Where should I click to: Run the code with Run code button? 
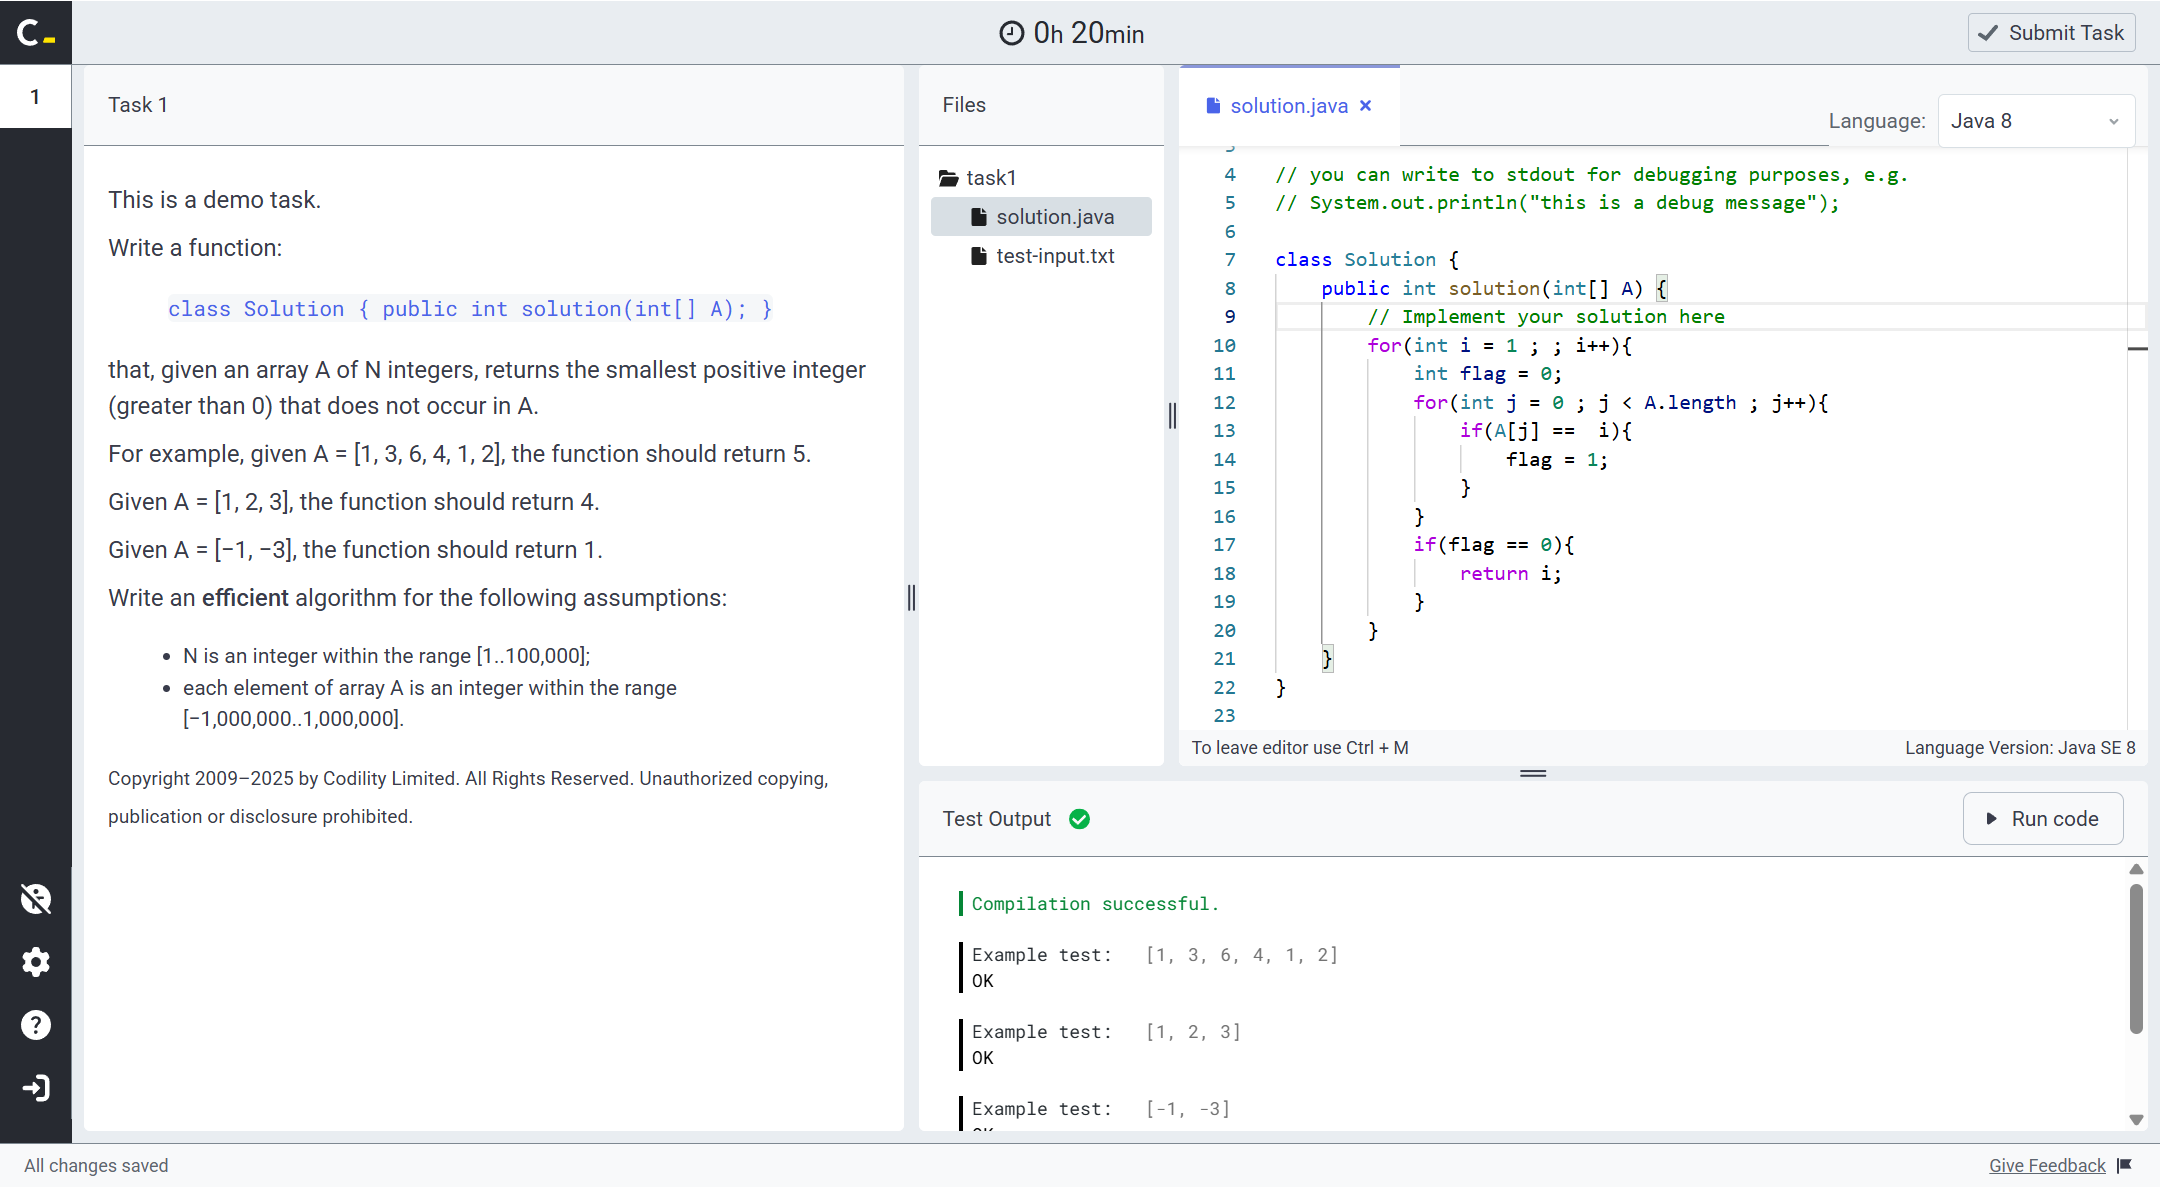coord(2043,819)
